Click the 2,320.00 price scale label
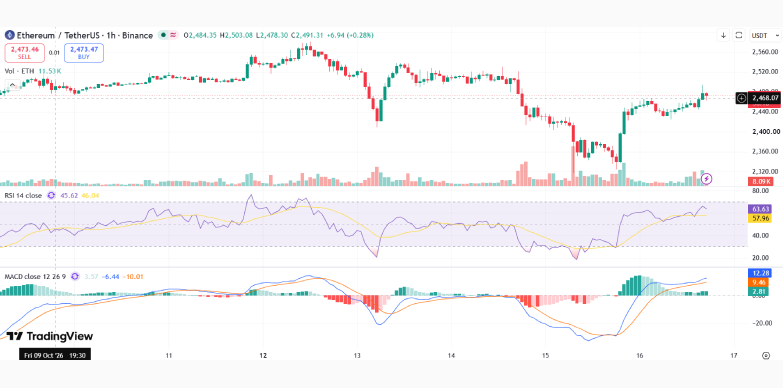This screenshot has height=388, width=783. tap(766, 171)
